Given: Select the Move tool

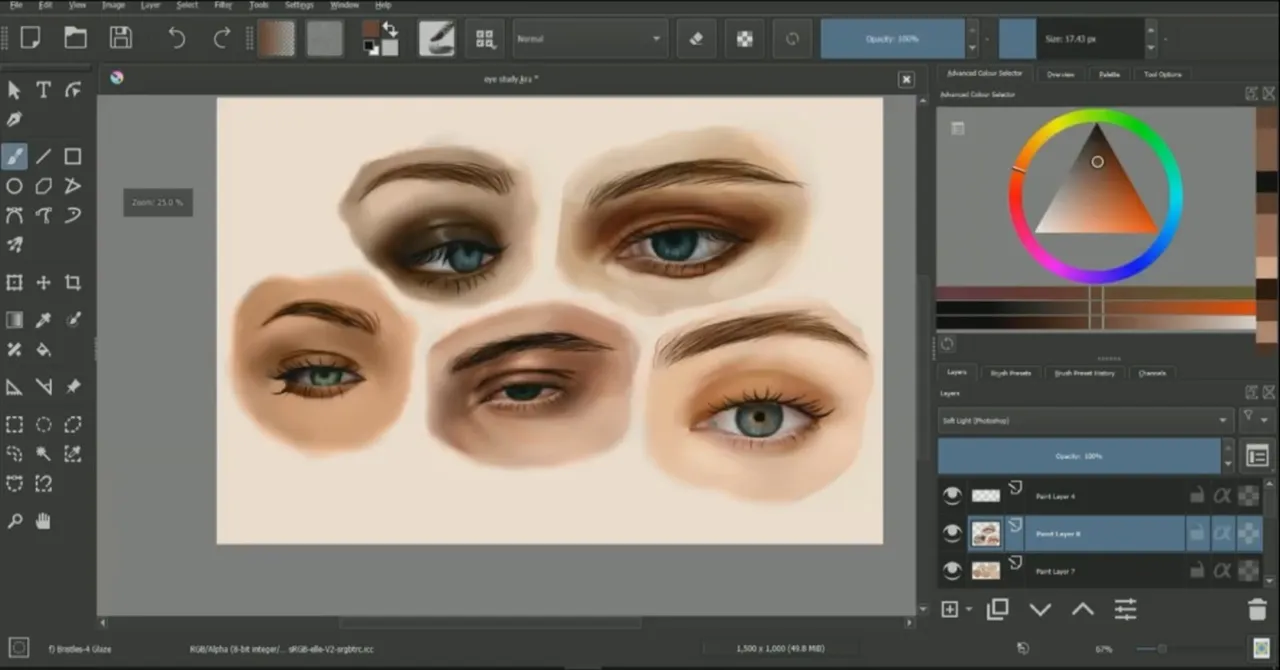Looking at the screenshot, I should tap(44, 283).
